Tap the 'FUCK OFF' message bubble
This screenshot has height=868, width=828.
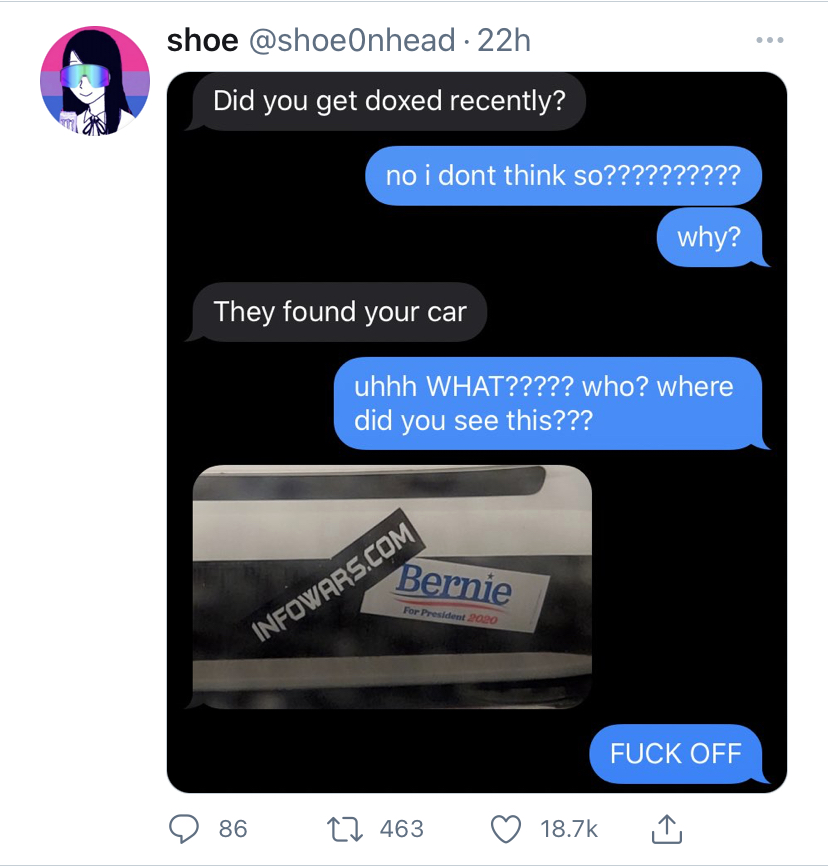(676, 753)
